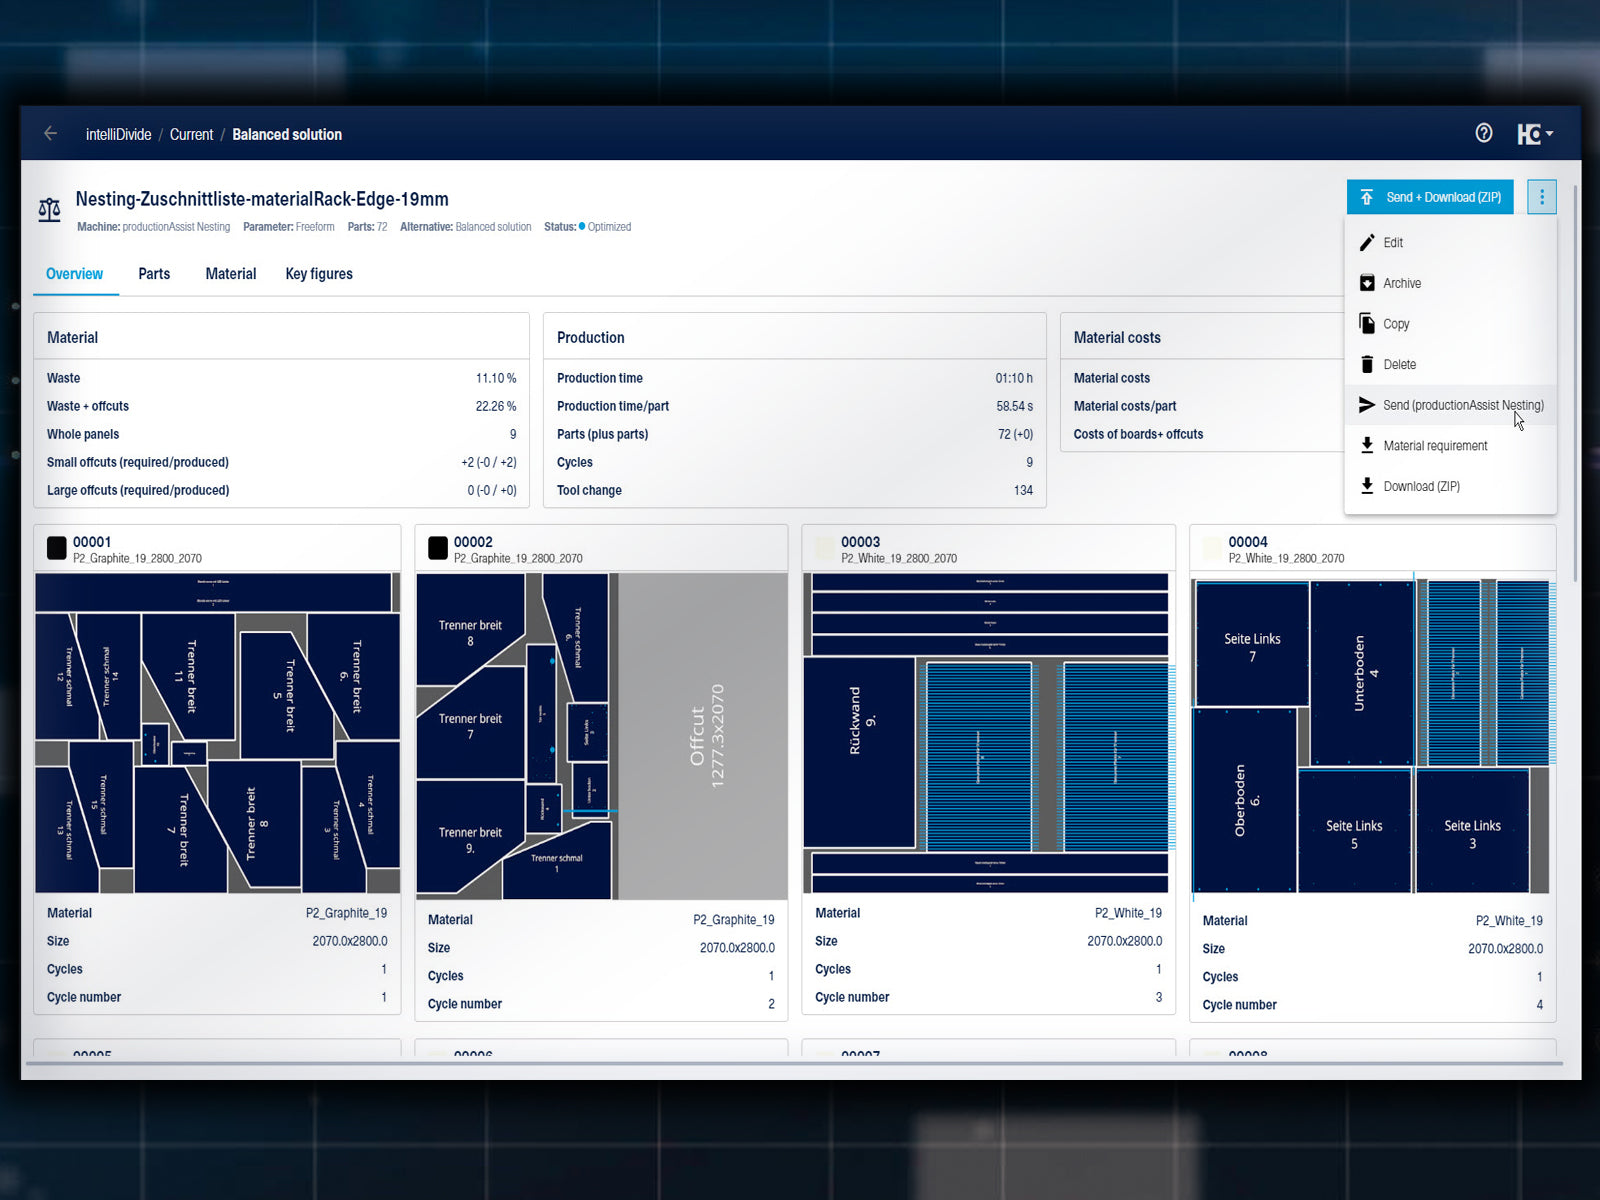The image size is (1600, 1200).
Task: Toggle the three-dot more options menu
Action: 1542,197
